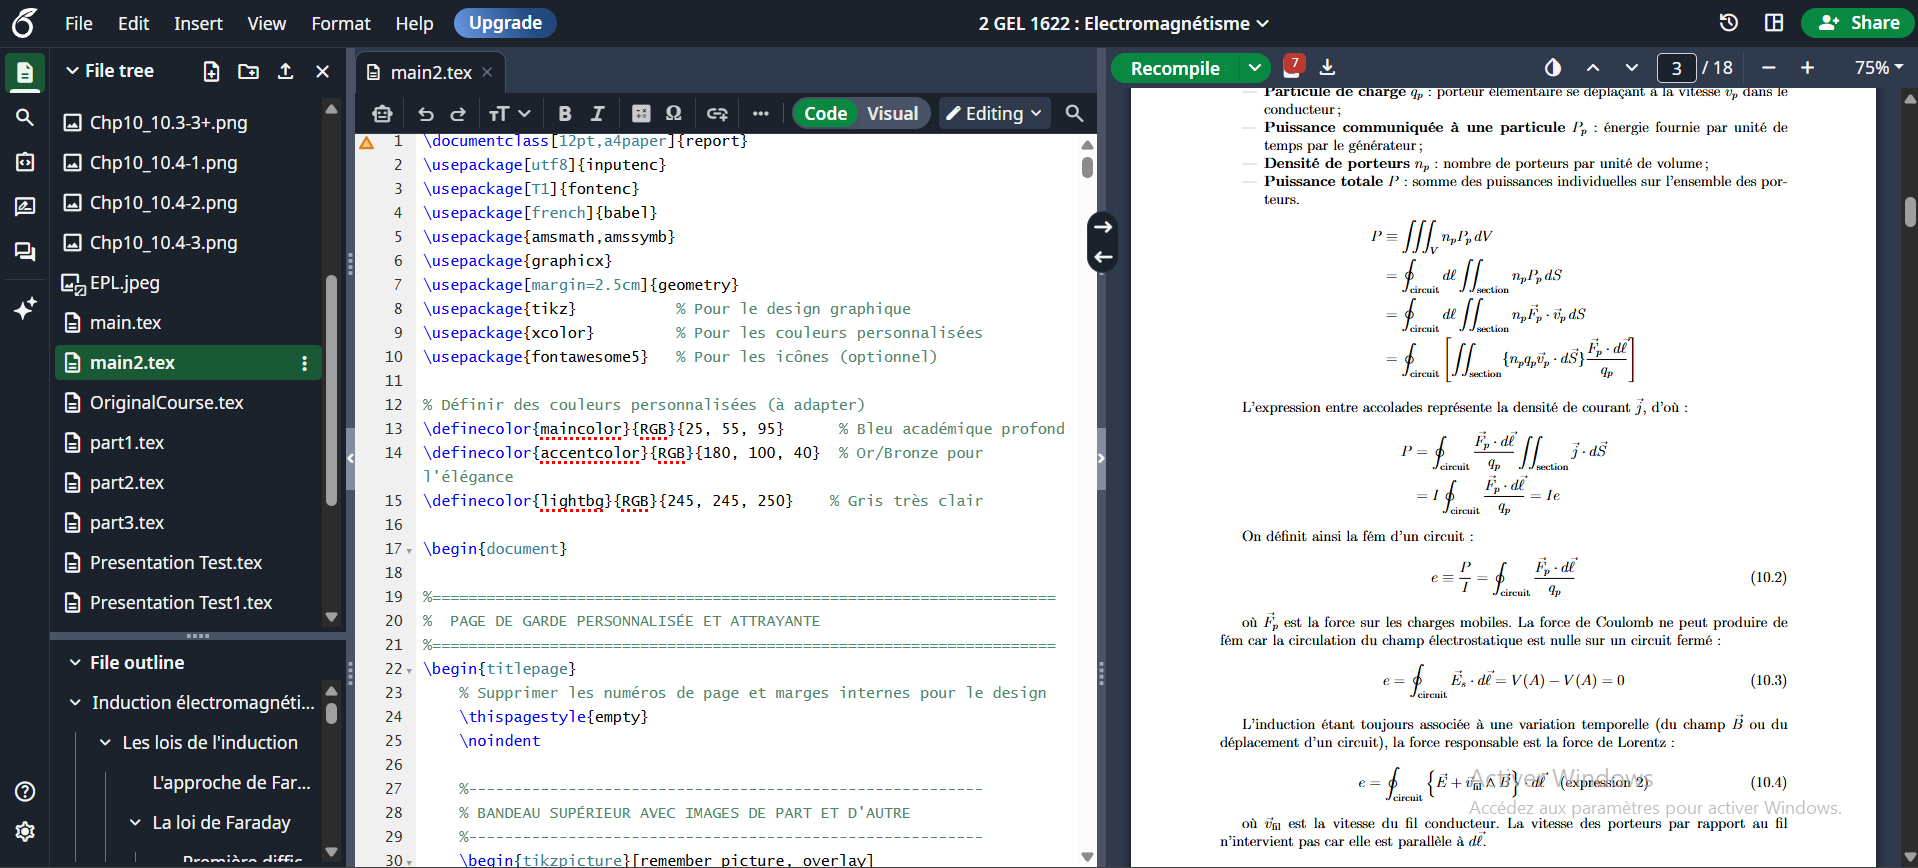The width and height of the screenshot is (1918, 868).
Task: Collapse Induction électromagnéti... outline item
Action: tap(75, 702)
